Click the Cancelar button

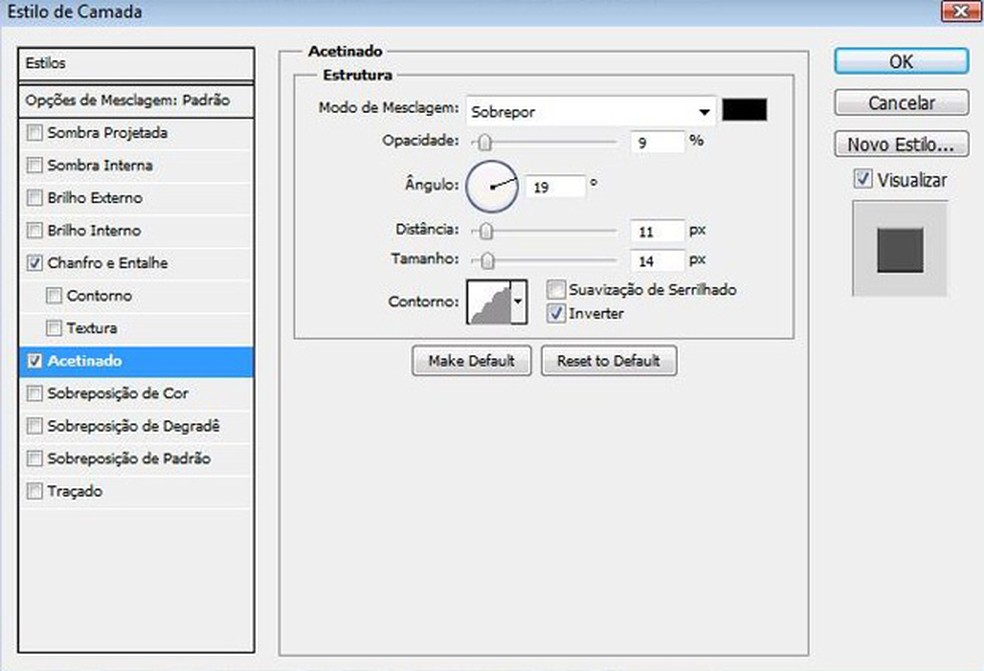click(901, 102)
